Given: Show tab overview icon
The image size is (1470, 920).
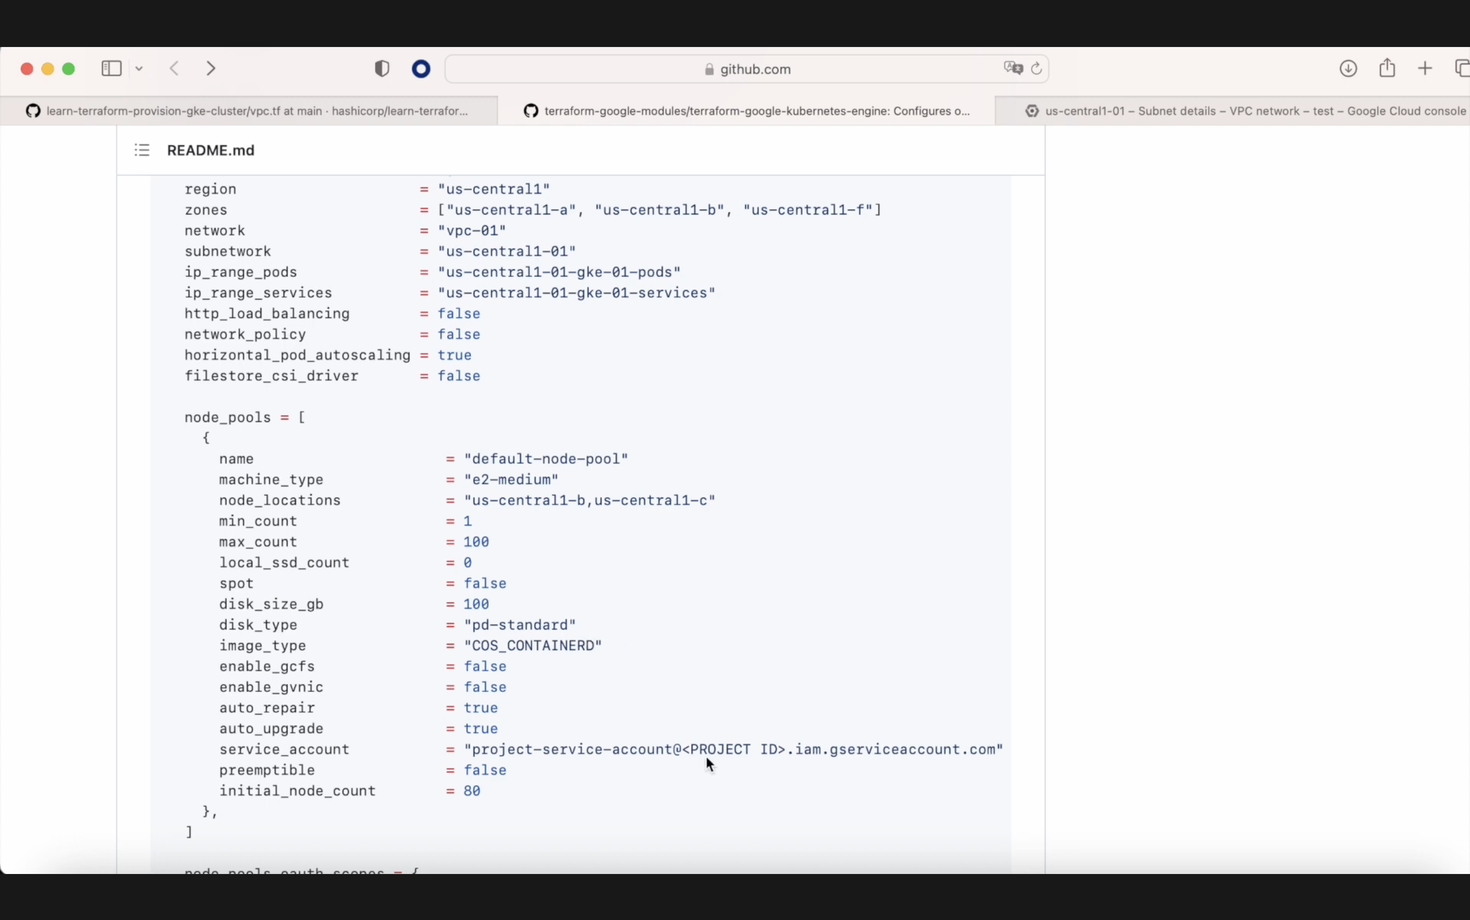Looking at the screenshot, I should coord(1462,68).
